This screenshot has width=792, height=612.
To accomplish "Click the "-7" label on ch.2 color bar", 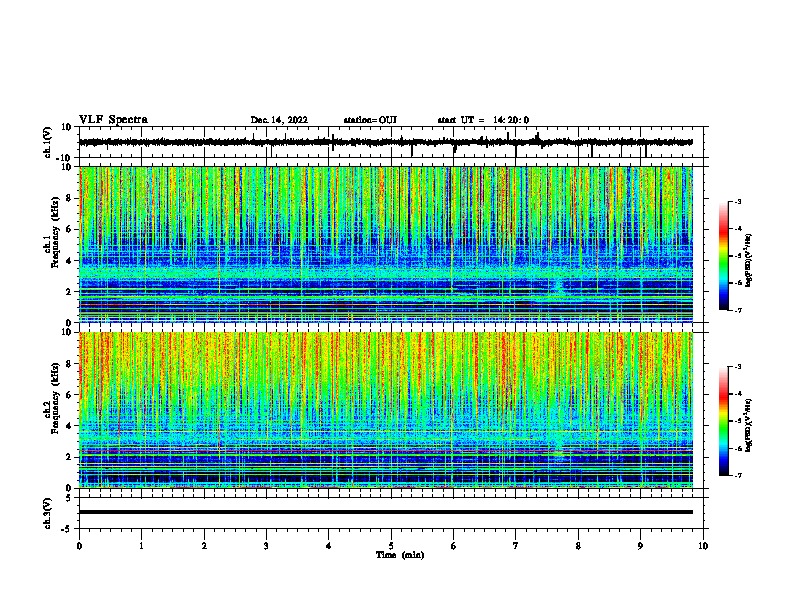I will (737, 475).
